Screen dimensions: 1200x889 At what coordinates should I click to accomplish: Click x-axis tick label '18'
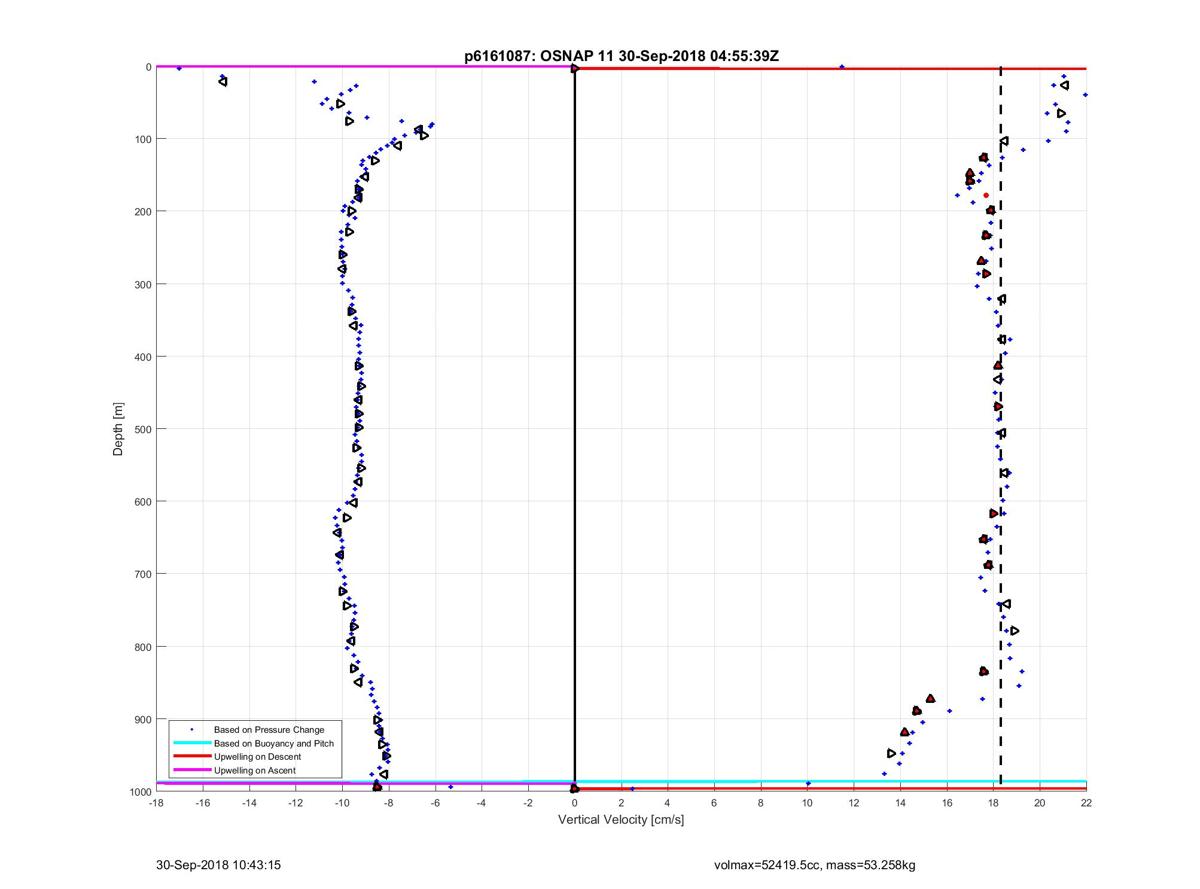point(993,802)
